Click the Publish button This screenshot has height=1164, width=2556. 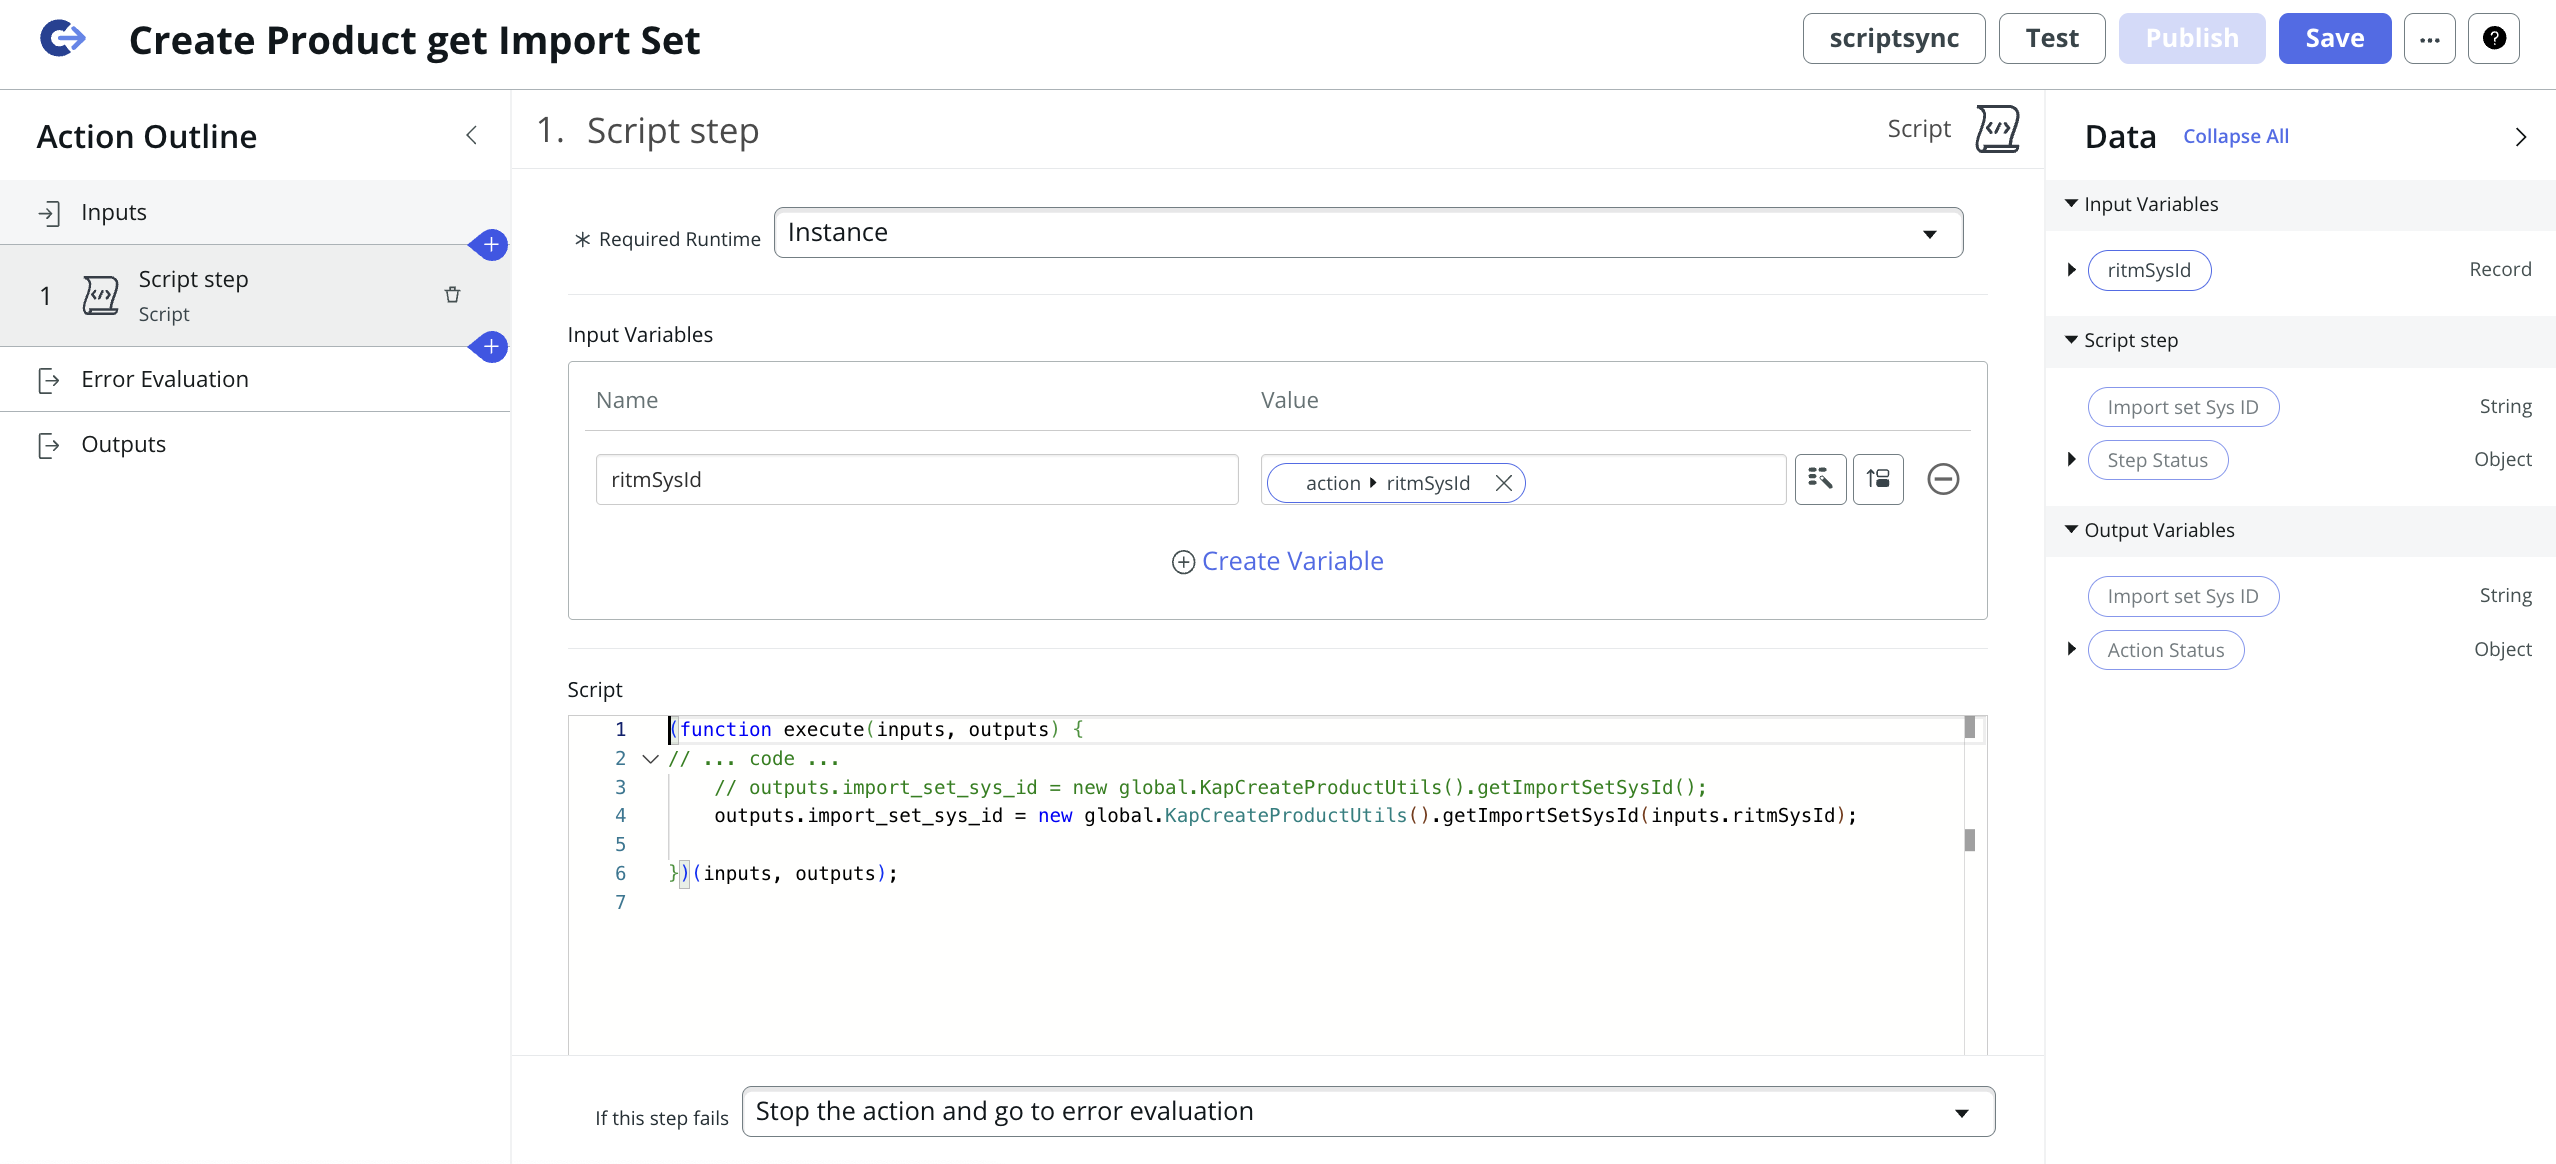pos(2192,39)
